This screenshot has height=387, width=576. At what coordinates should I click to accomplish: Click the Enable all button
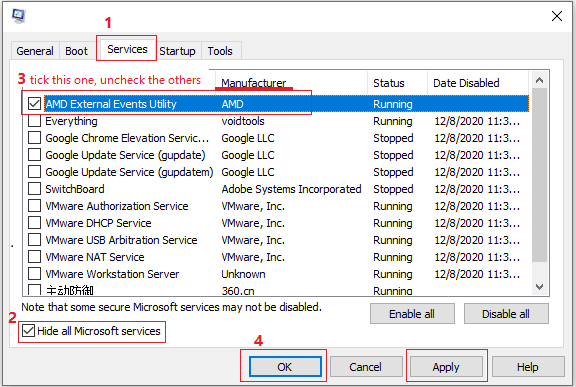pos(412,314)
